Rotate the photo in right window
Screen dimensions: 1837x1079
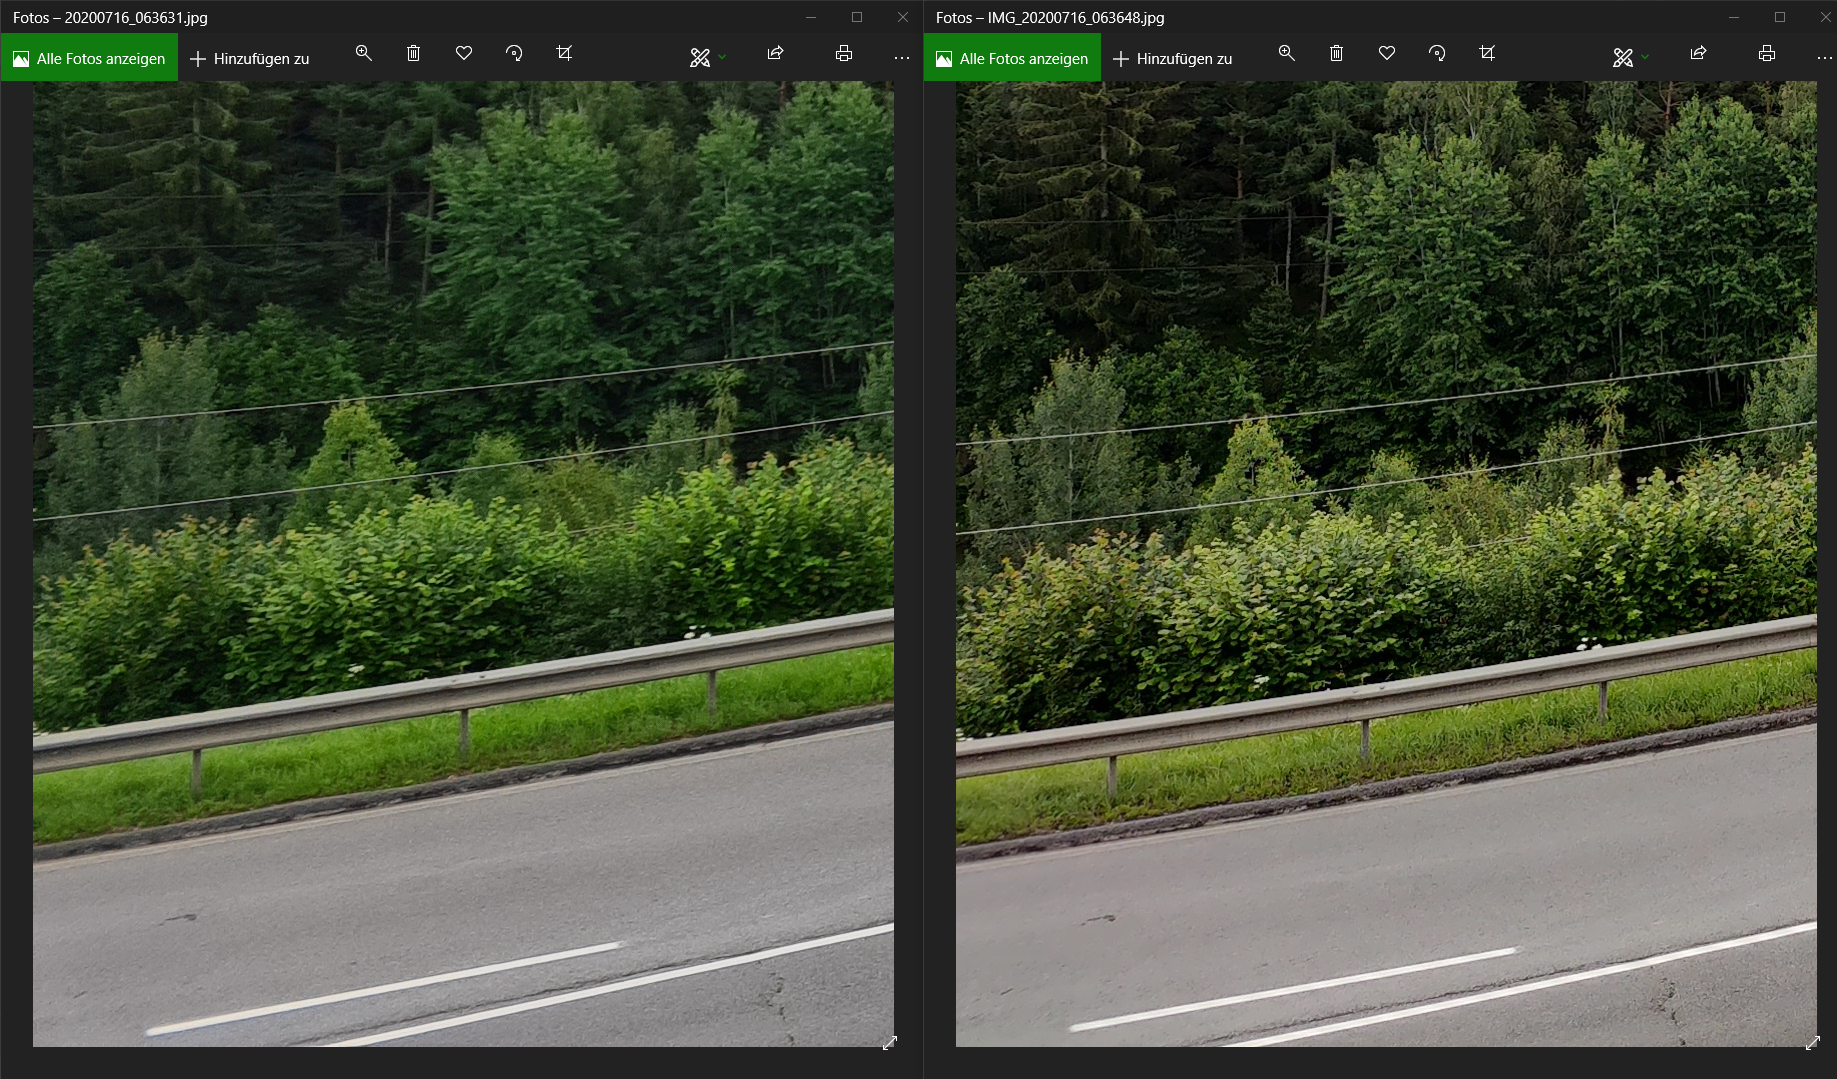1437,54
